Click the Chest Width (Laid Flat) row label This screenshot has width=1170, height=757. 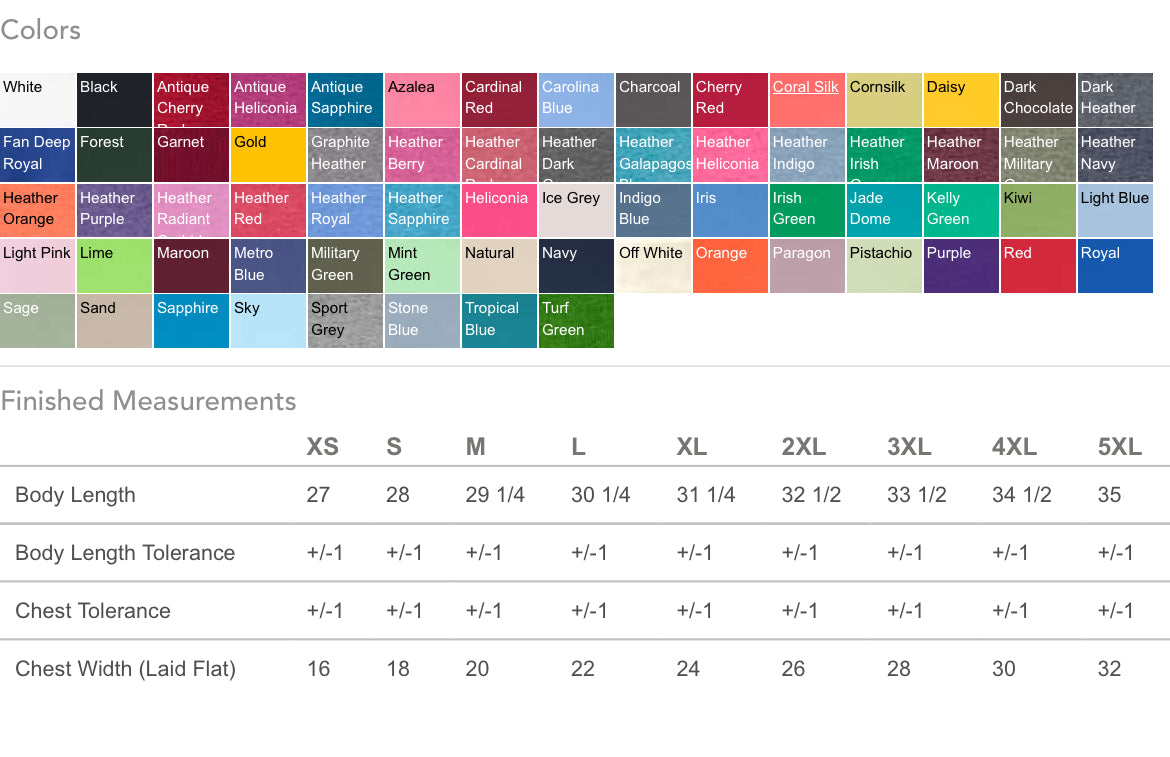[x=125, y=669]
